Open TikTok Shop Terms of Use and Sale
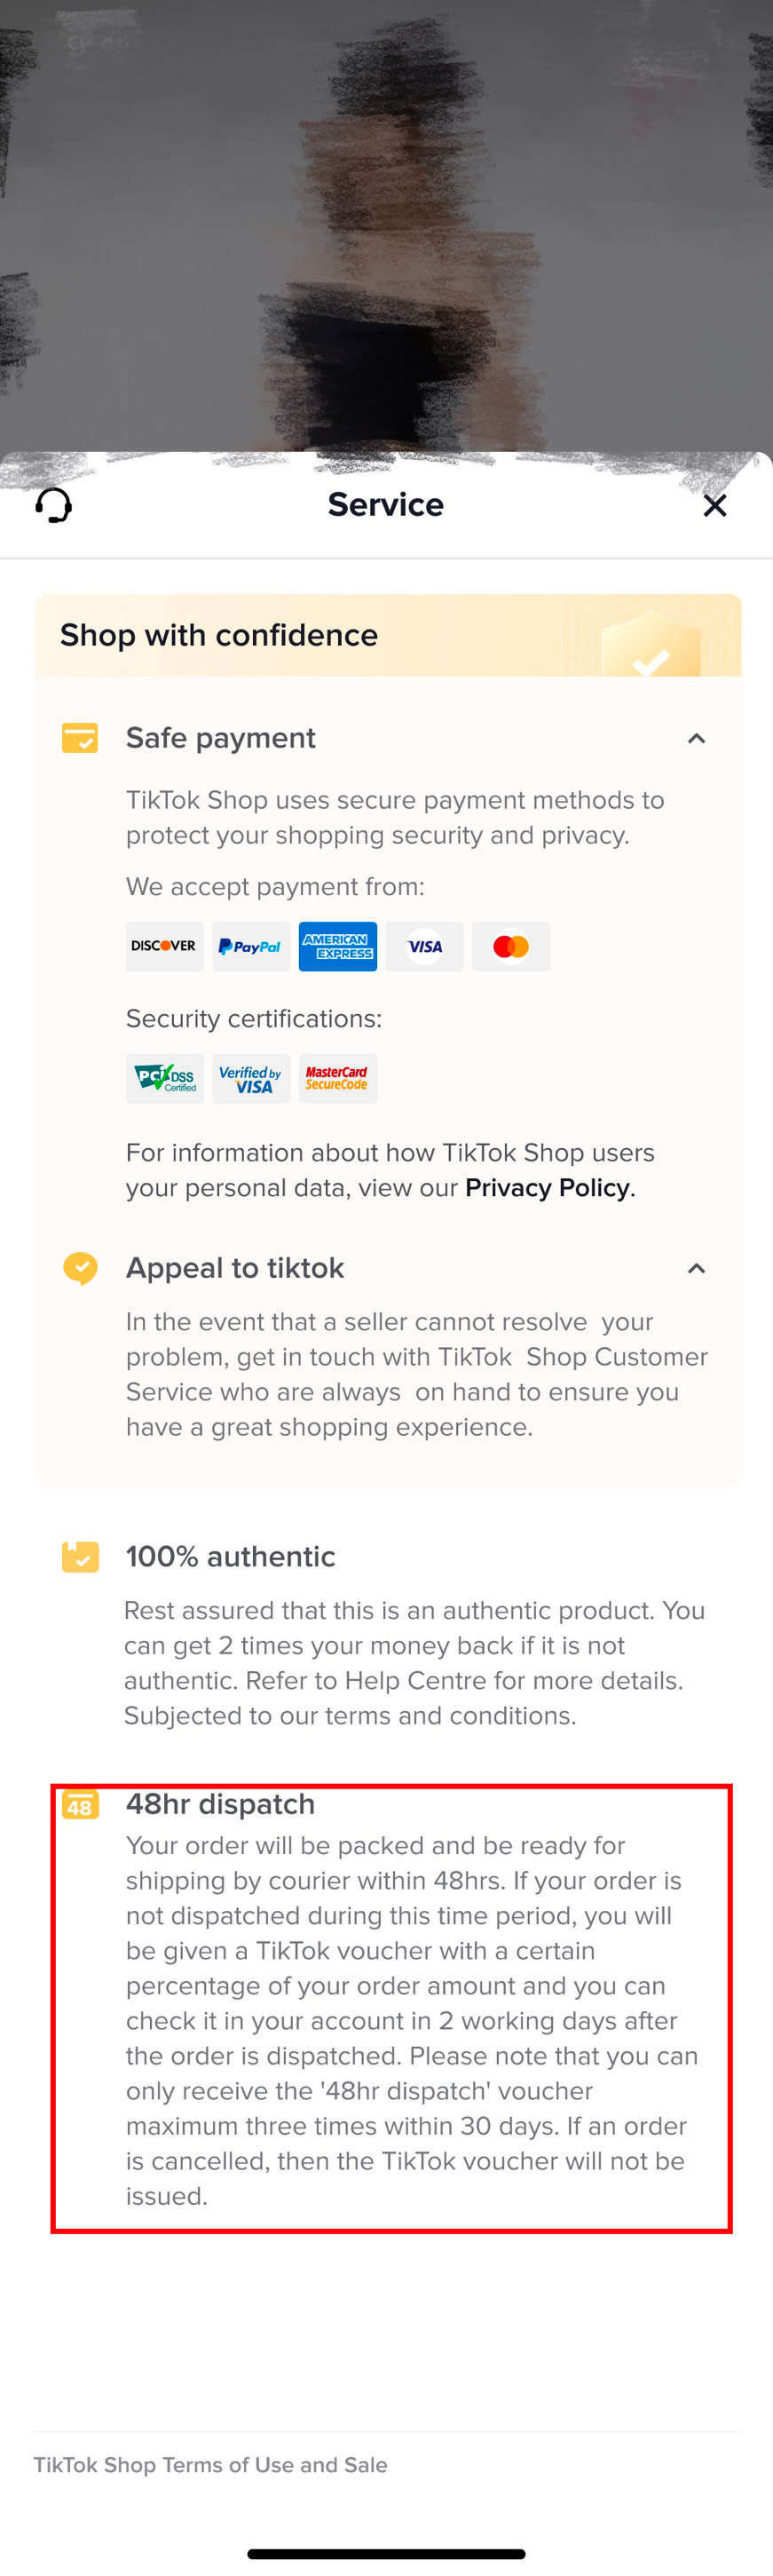This screenshot has width=773, height=2576. click(210, 2465)
